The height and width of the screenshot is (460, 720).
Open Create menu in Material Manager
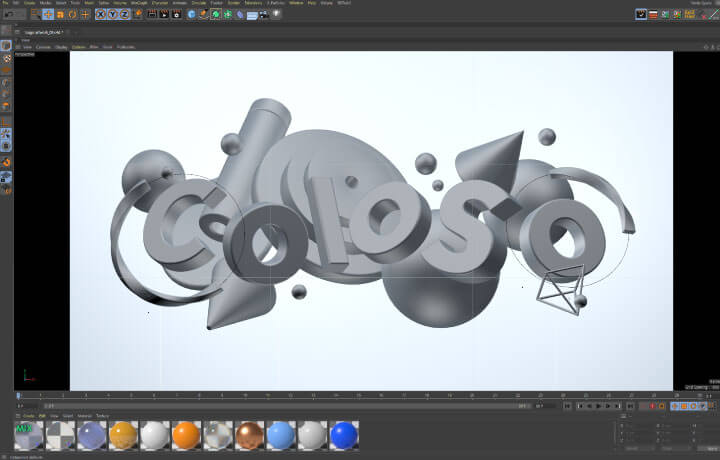(x=28, y=416)
